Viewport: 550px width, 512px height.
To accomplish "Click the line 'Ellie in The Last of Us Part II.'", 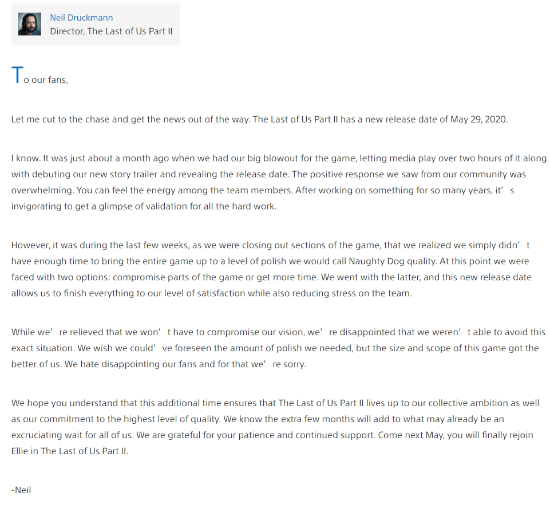I will (70, 451).
